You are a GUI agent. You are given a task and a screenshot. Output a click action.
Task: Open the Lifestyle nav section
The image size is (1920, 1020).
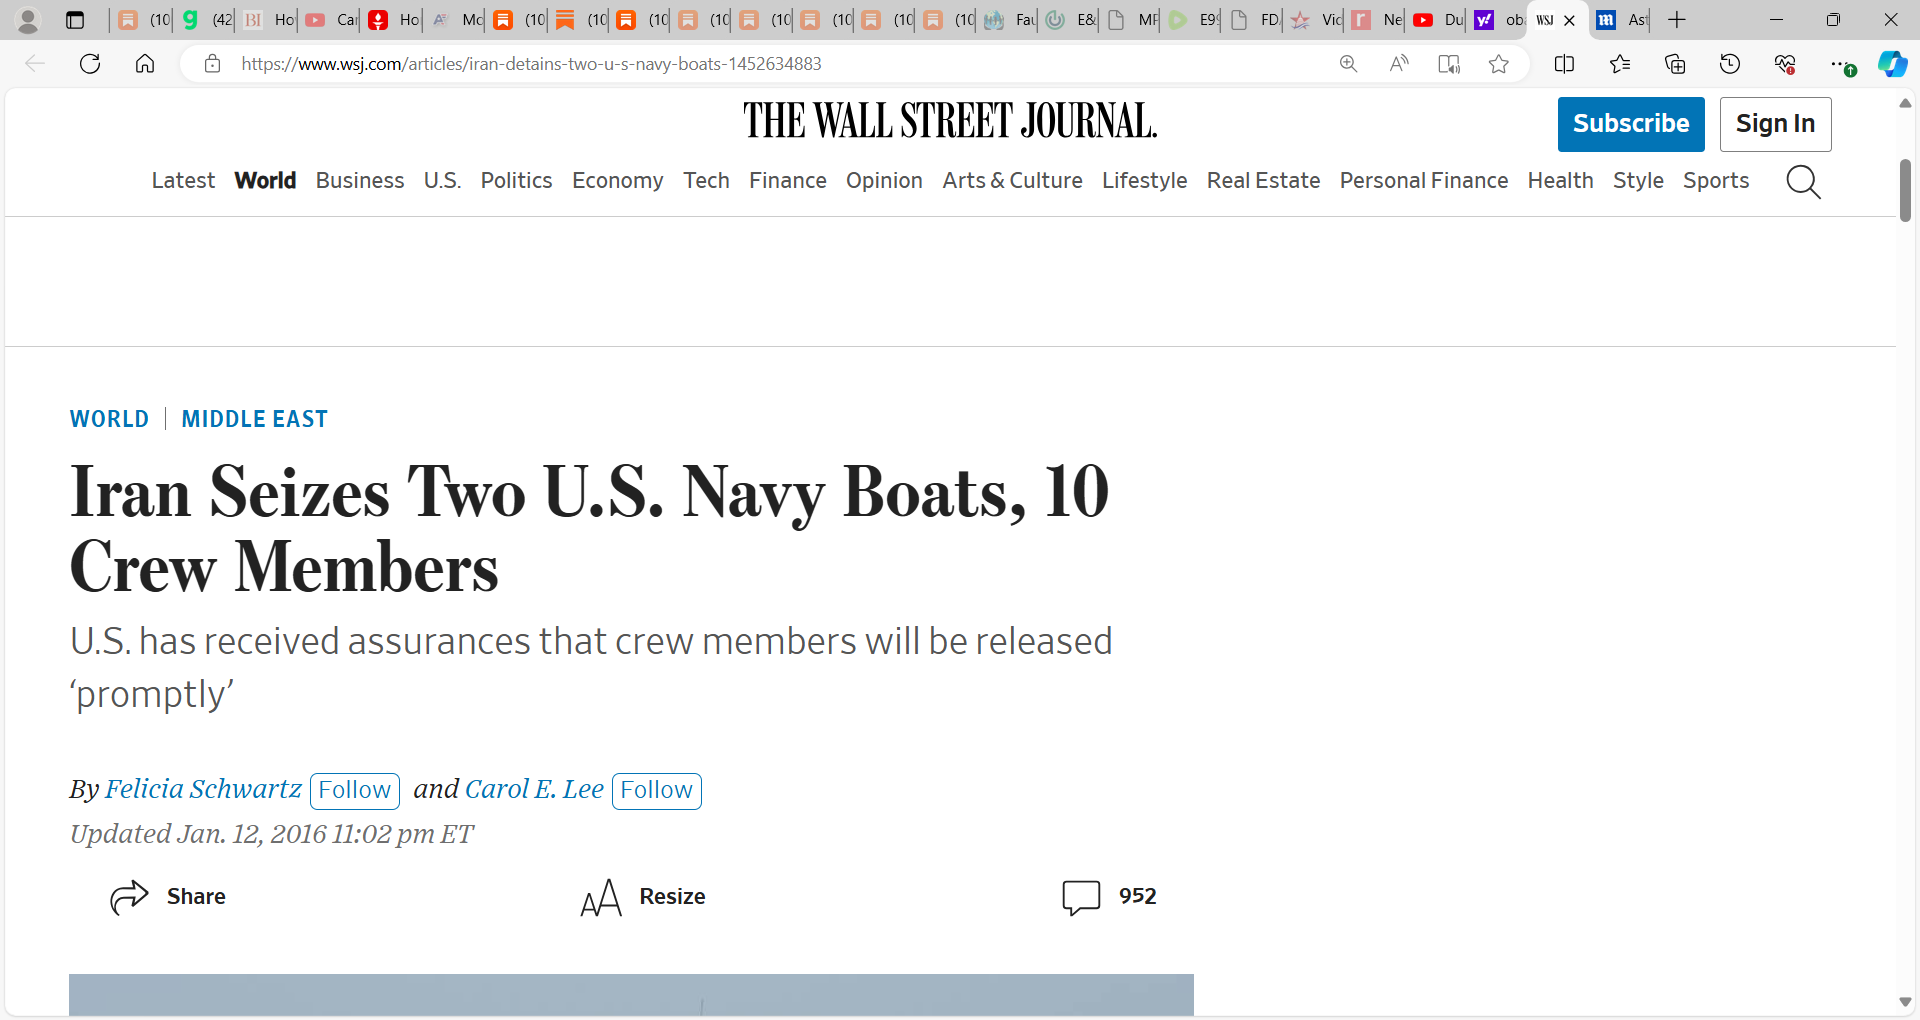click(1145, 181)
